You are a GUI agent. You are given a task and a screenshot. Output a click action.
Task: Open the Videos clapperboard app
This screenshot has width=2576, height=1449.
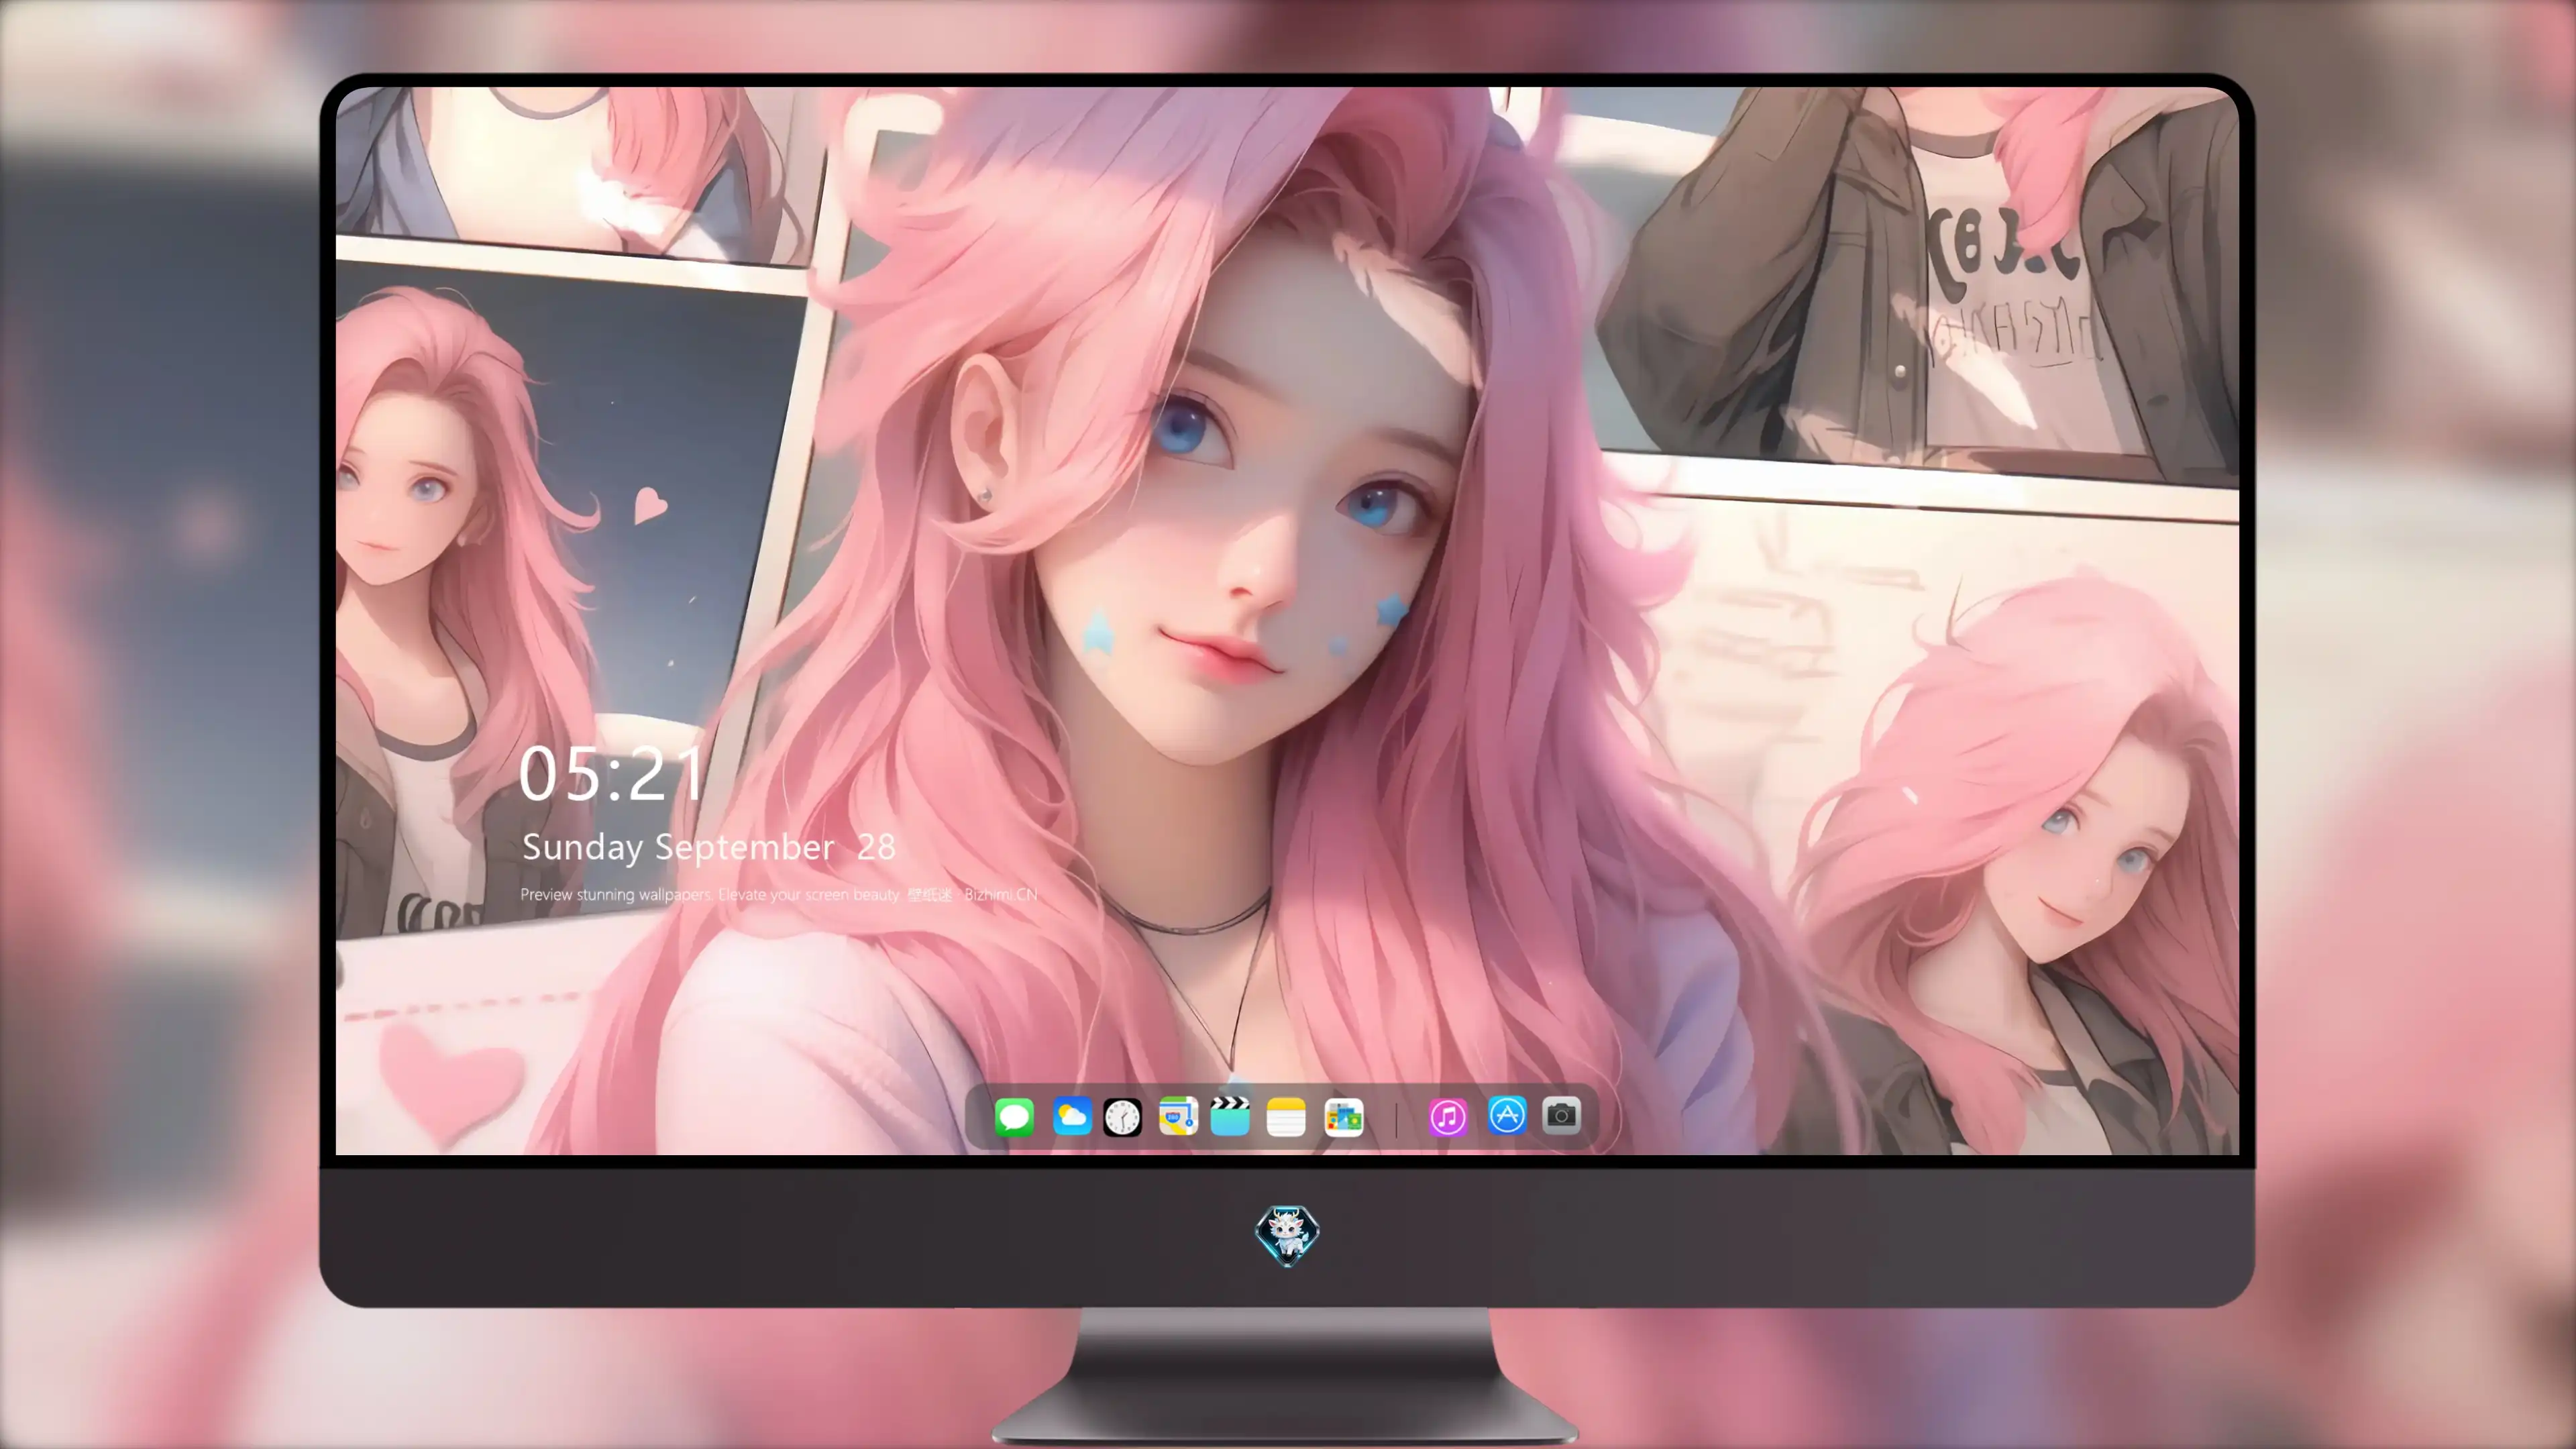(1230, 1116)
